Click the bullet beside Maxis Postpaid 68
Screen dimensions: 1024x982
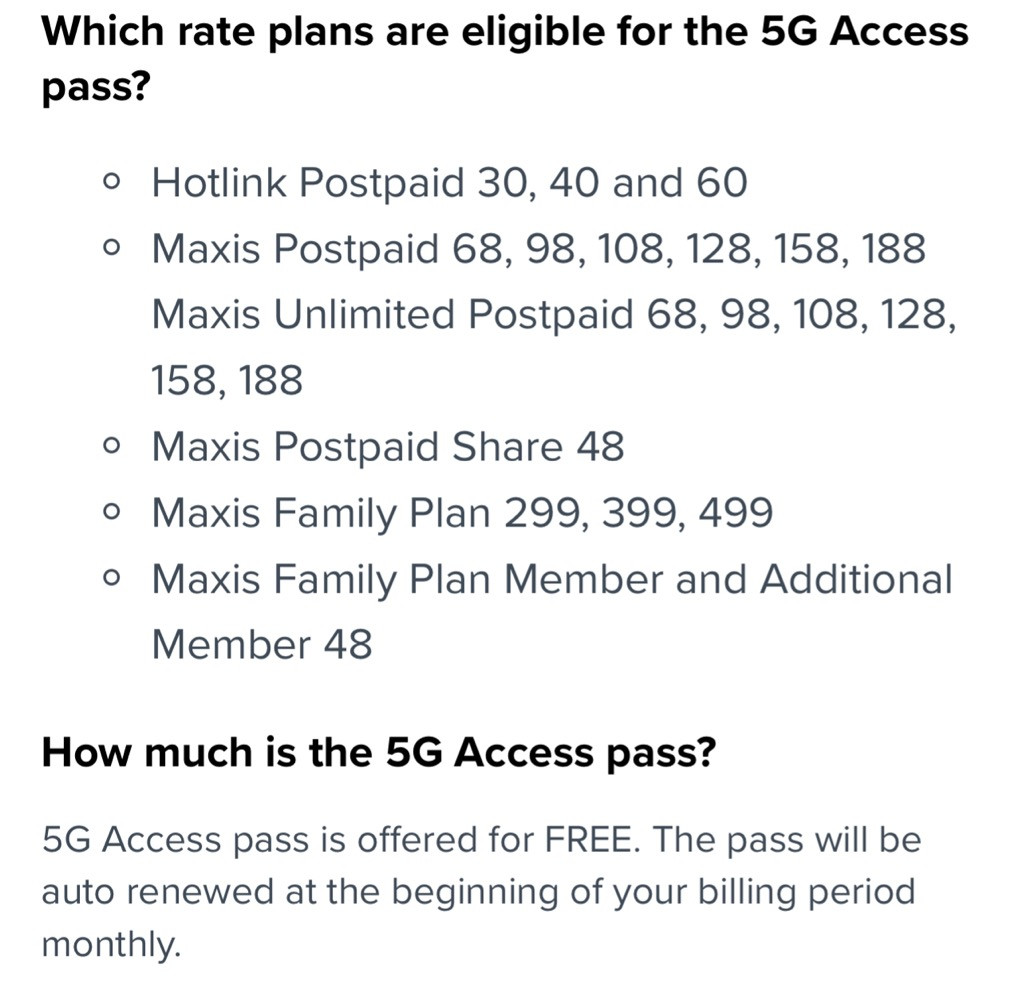click(112, 249)
